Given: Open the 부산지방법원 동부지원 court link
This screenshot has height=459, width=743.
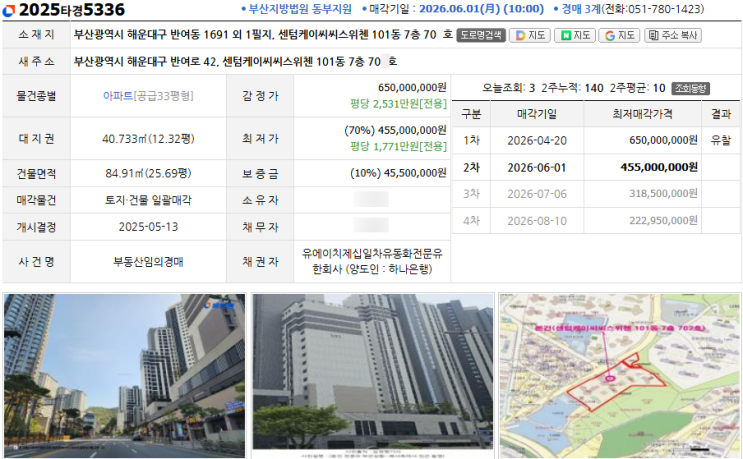Looking at the screenshot, I should click(x=299, y=9).
